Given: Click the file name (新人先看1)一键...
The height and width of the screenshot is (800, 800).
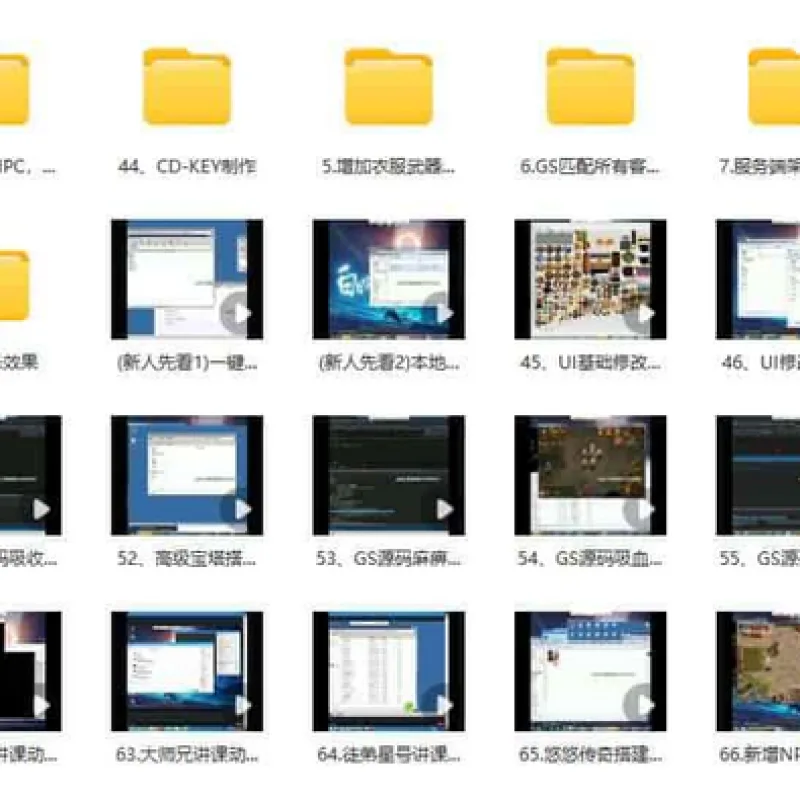Looking at the screenshot, I should (x=187, y=363).
